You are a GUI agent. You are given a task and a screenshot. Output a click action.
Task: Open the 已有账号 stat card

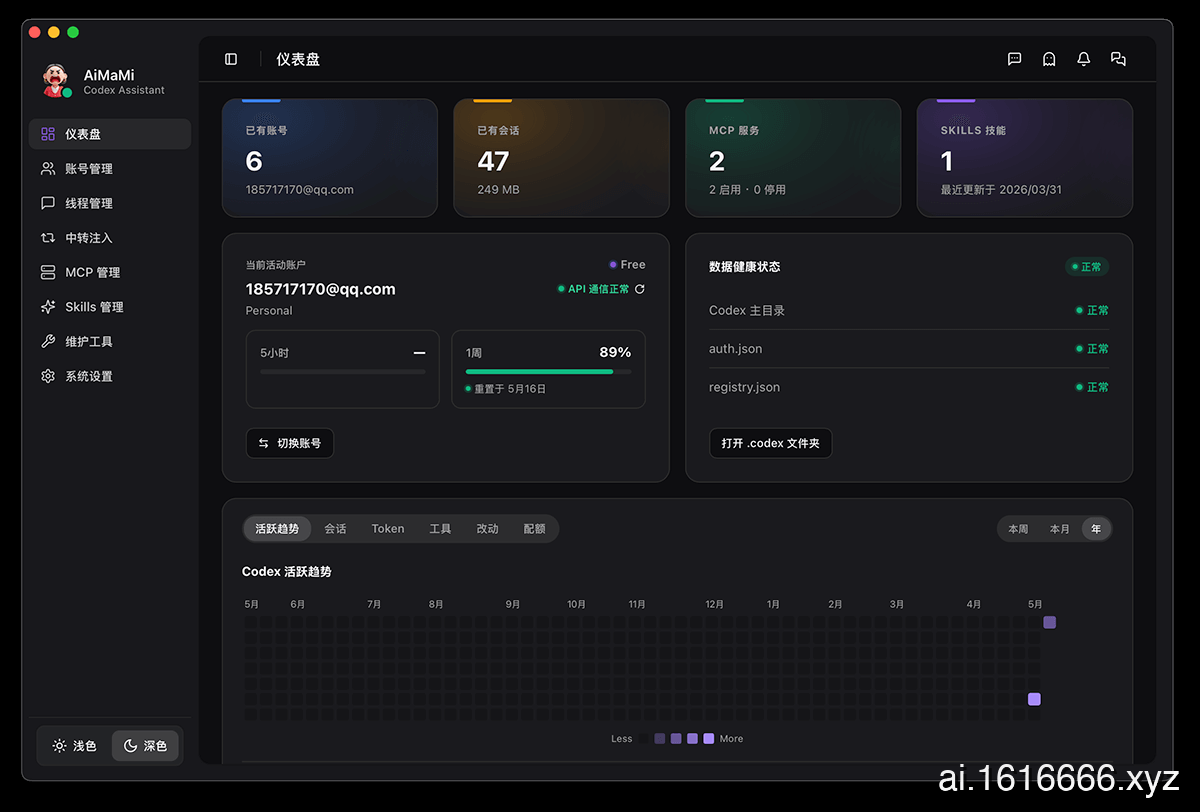(330, 158)
